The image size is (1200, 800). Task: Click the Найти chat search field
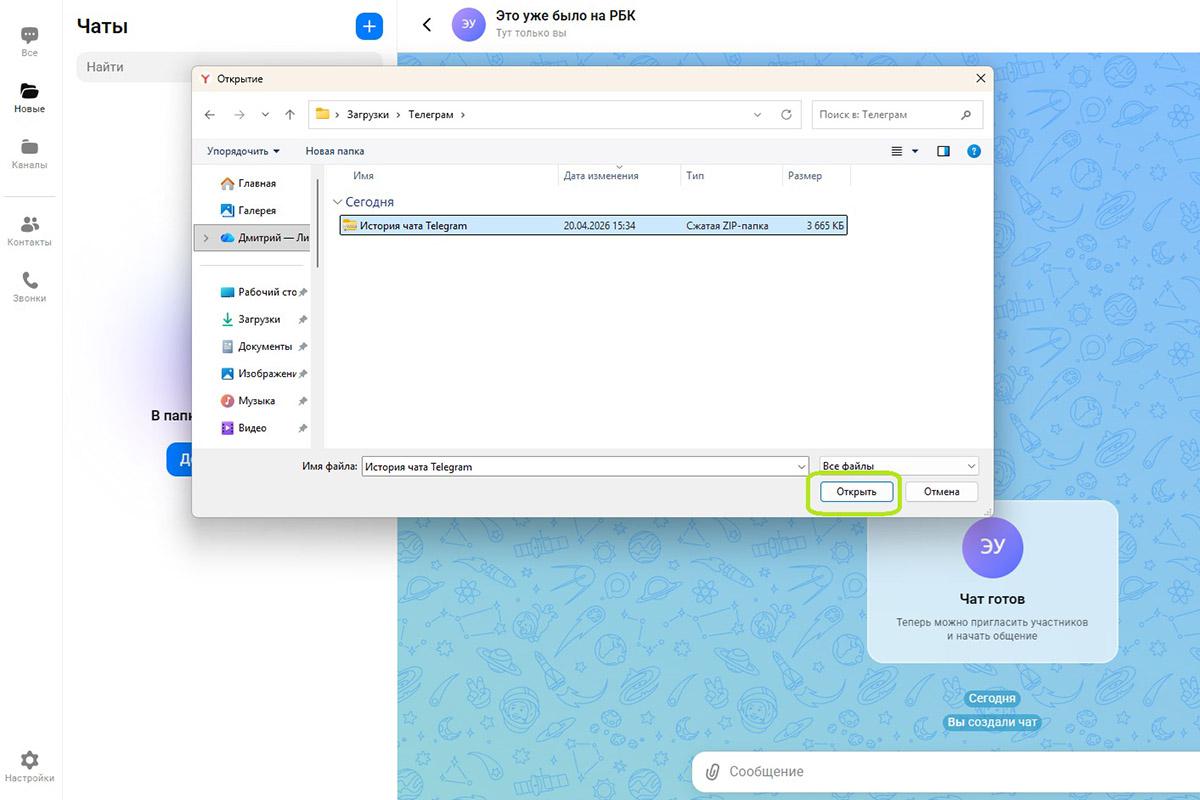(229, 67)
